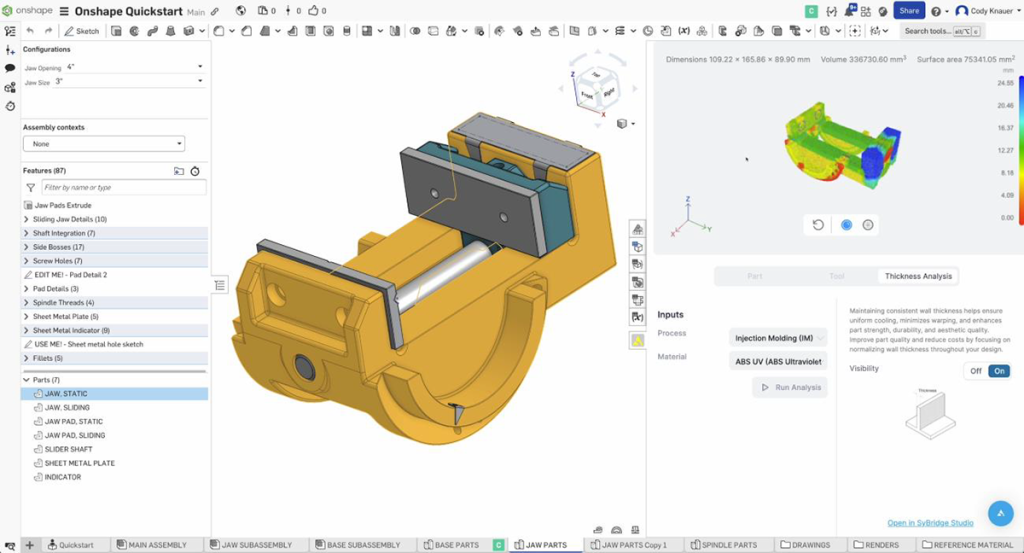The image size is (1024, 553).
Task: Select the Chamfer tool icon
Action: pos(247,31)
